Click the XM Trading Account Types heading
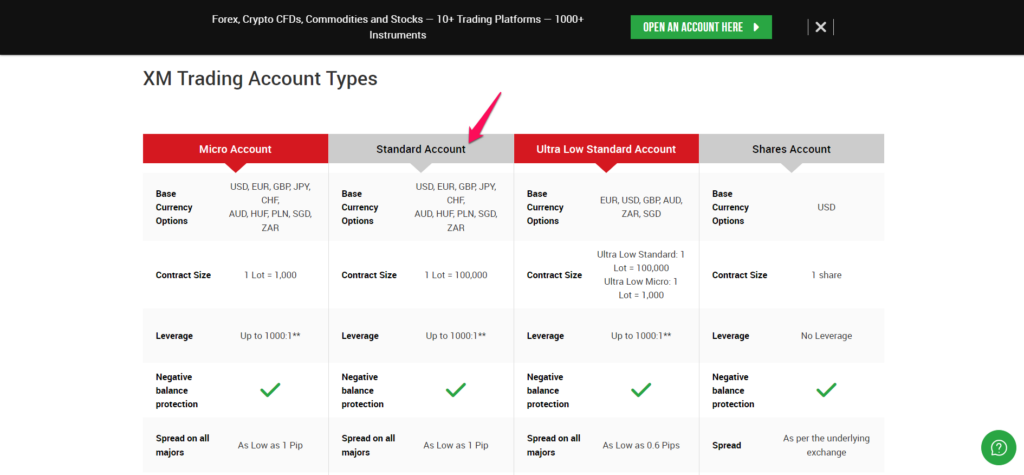Viewport: 1024px width, 475px height. click(x=260, y=78)
